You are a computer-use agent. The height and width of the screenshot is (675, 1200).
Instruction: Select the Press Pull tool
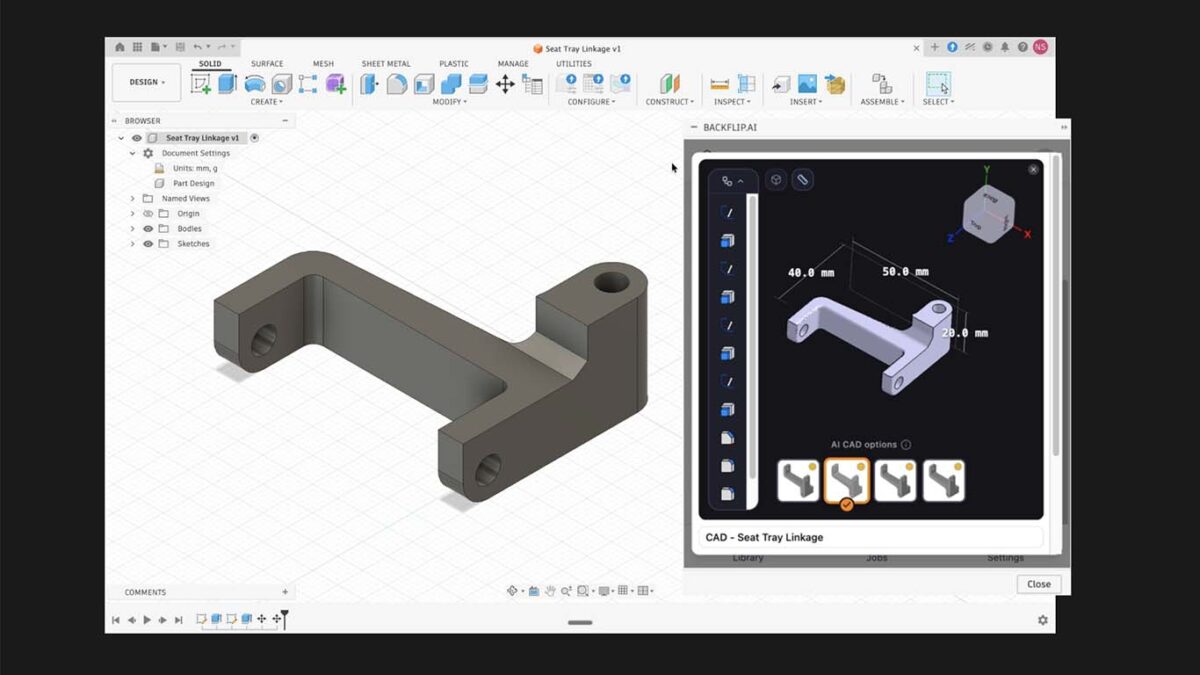pos(370,84)
